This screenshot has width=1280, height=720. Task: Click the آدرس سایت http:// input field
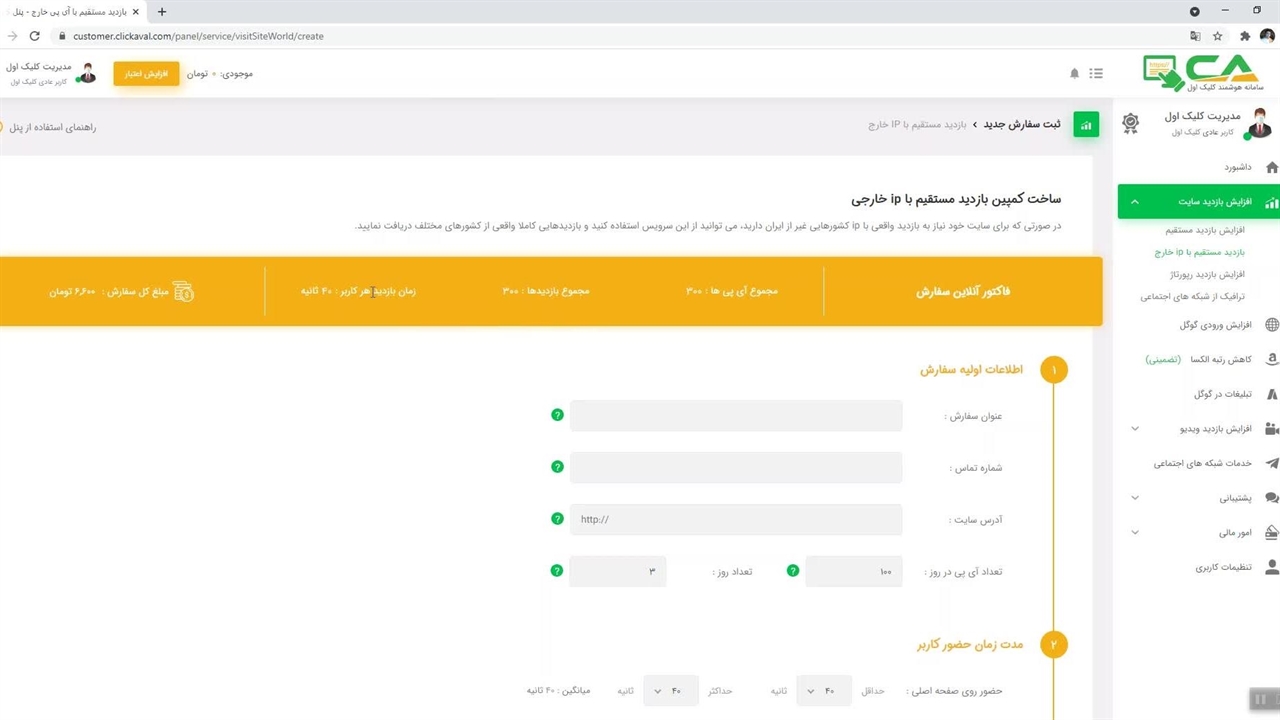tap(735, 520)
